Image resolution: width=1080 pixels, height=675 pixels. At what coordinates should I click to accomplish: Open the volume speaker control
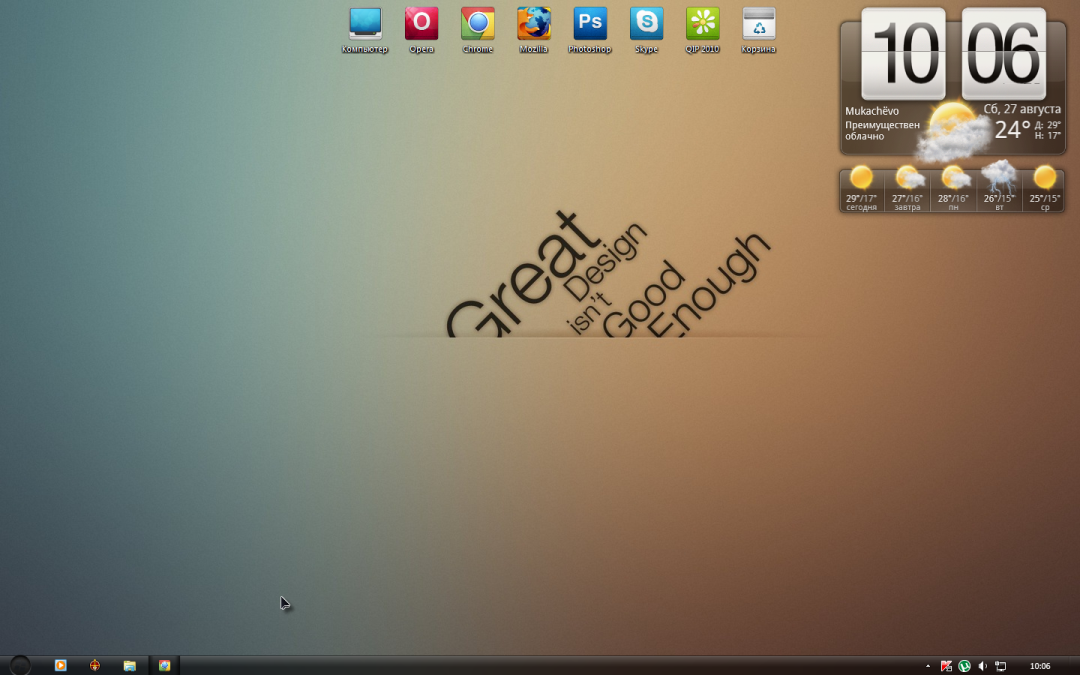(982, 666)
